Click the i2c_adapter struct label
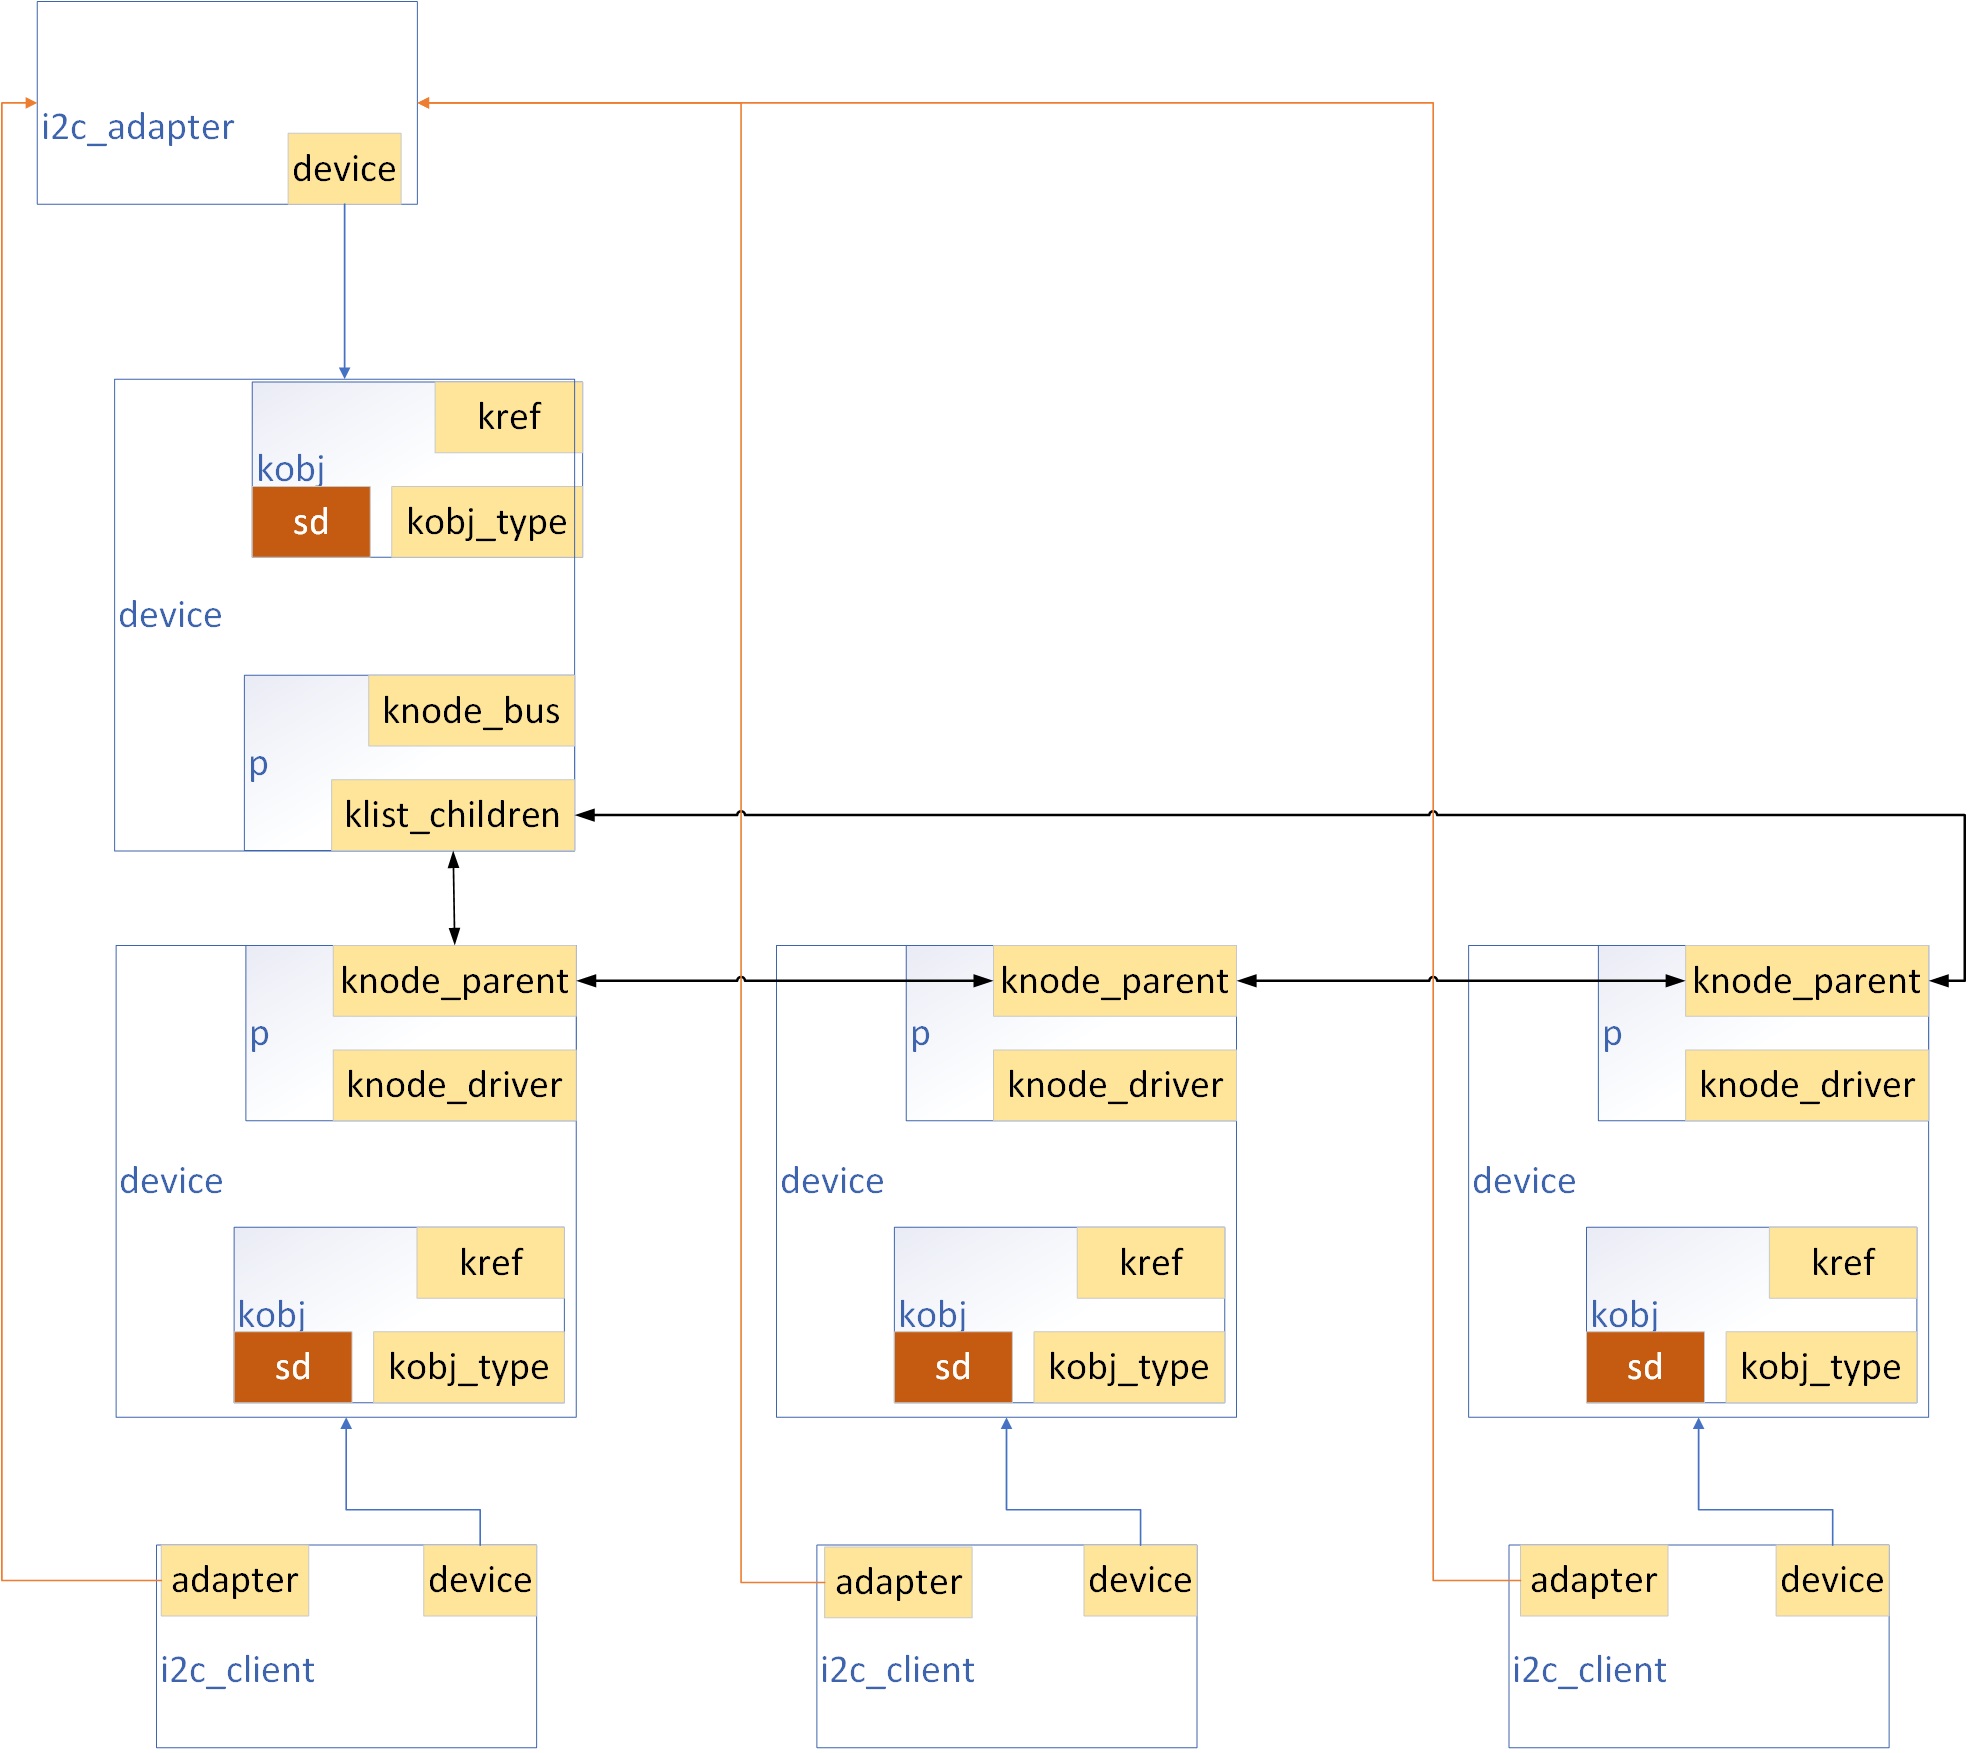 (137, 127)
